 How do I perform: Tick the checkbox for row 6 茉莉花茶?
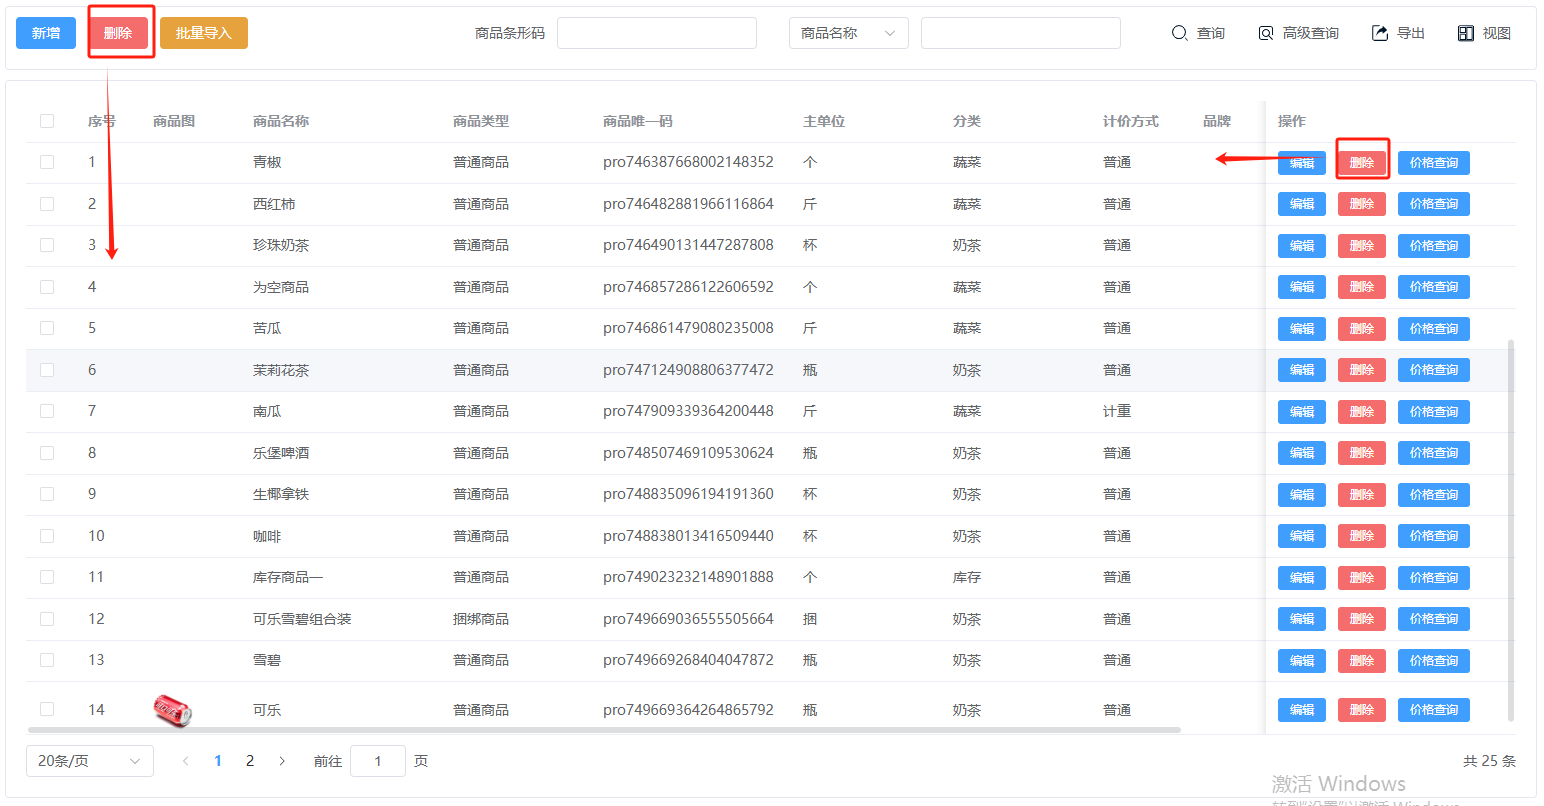click(47, 370)
